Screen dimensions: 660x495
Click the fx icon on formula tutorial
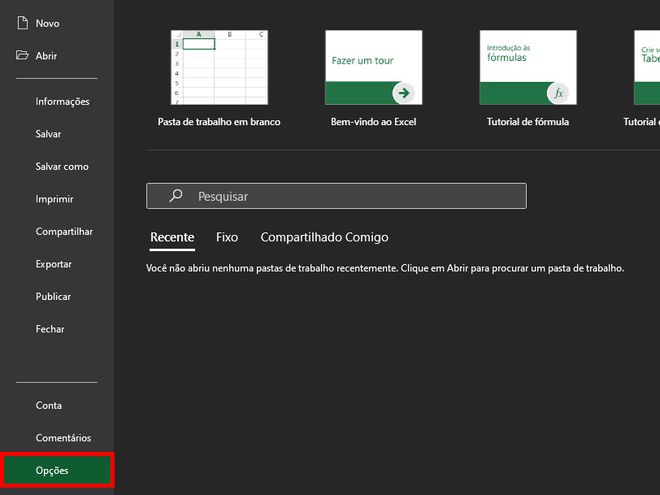558,93
